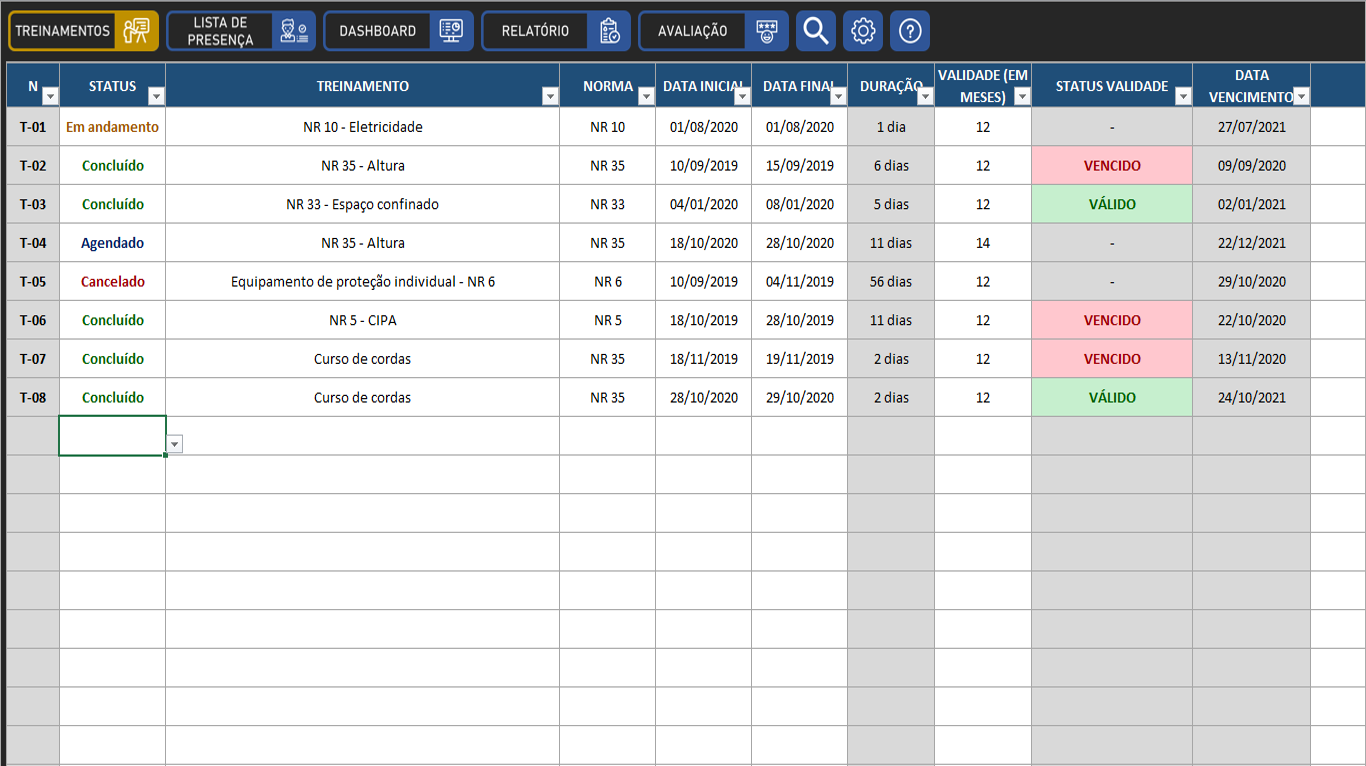Click the start date 04/01/2020
This screenshot has width=1366, height=766.
(x=704, y=204)
